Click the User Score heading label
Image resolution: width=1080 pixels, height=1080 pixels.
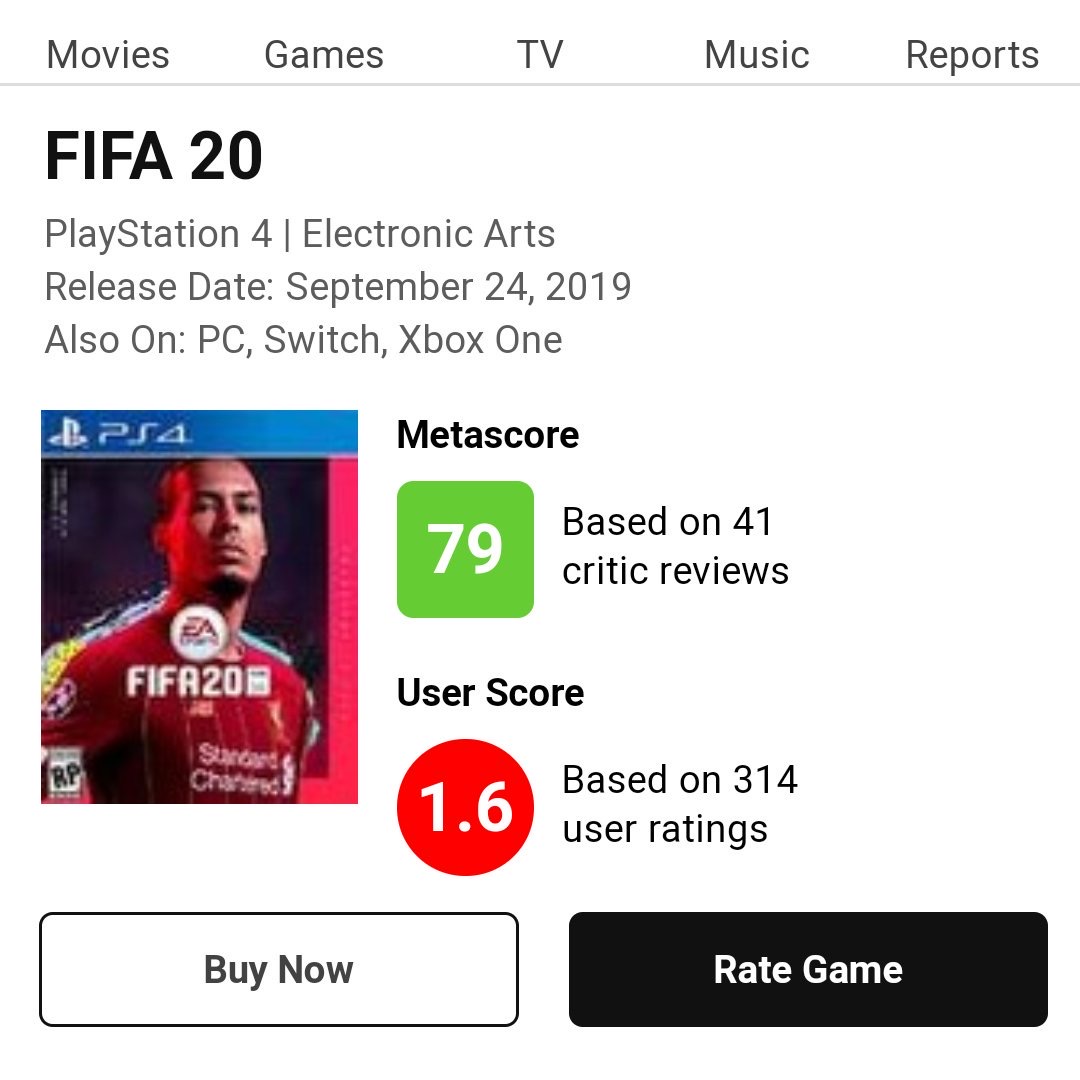(490, 693)
